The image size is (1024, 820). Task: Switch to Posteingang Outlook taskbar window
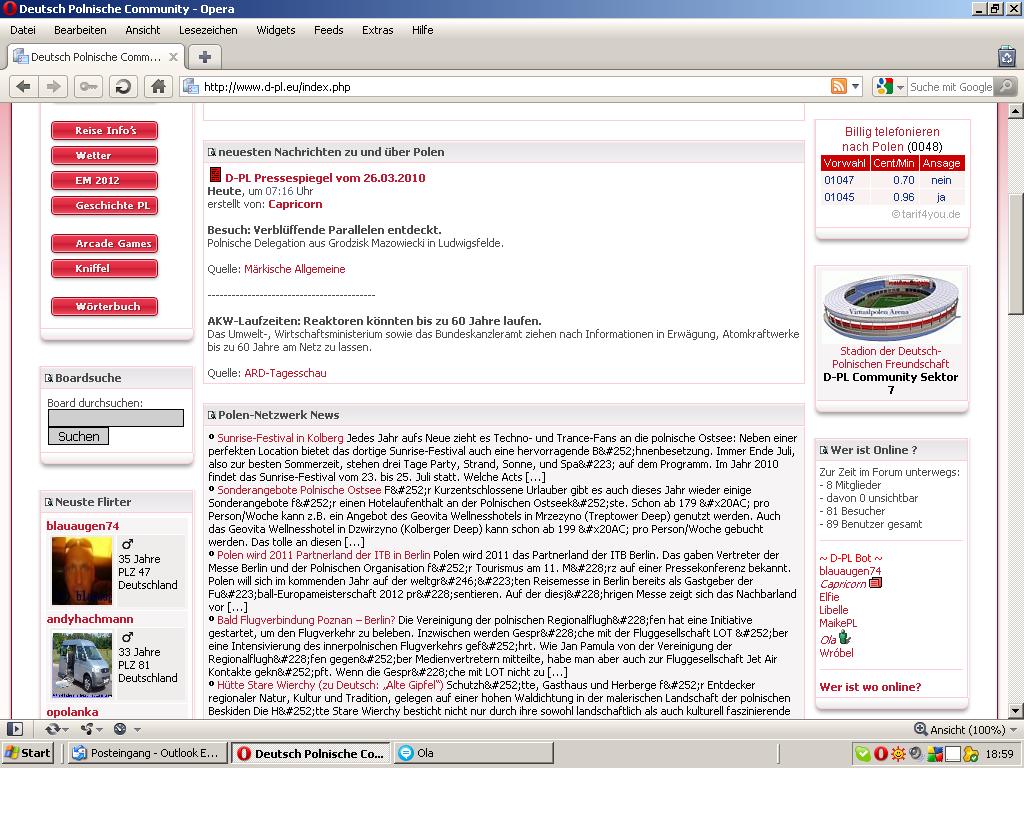(146, 753)
